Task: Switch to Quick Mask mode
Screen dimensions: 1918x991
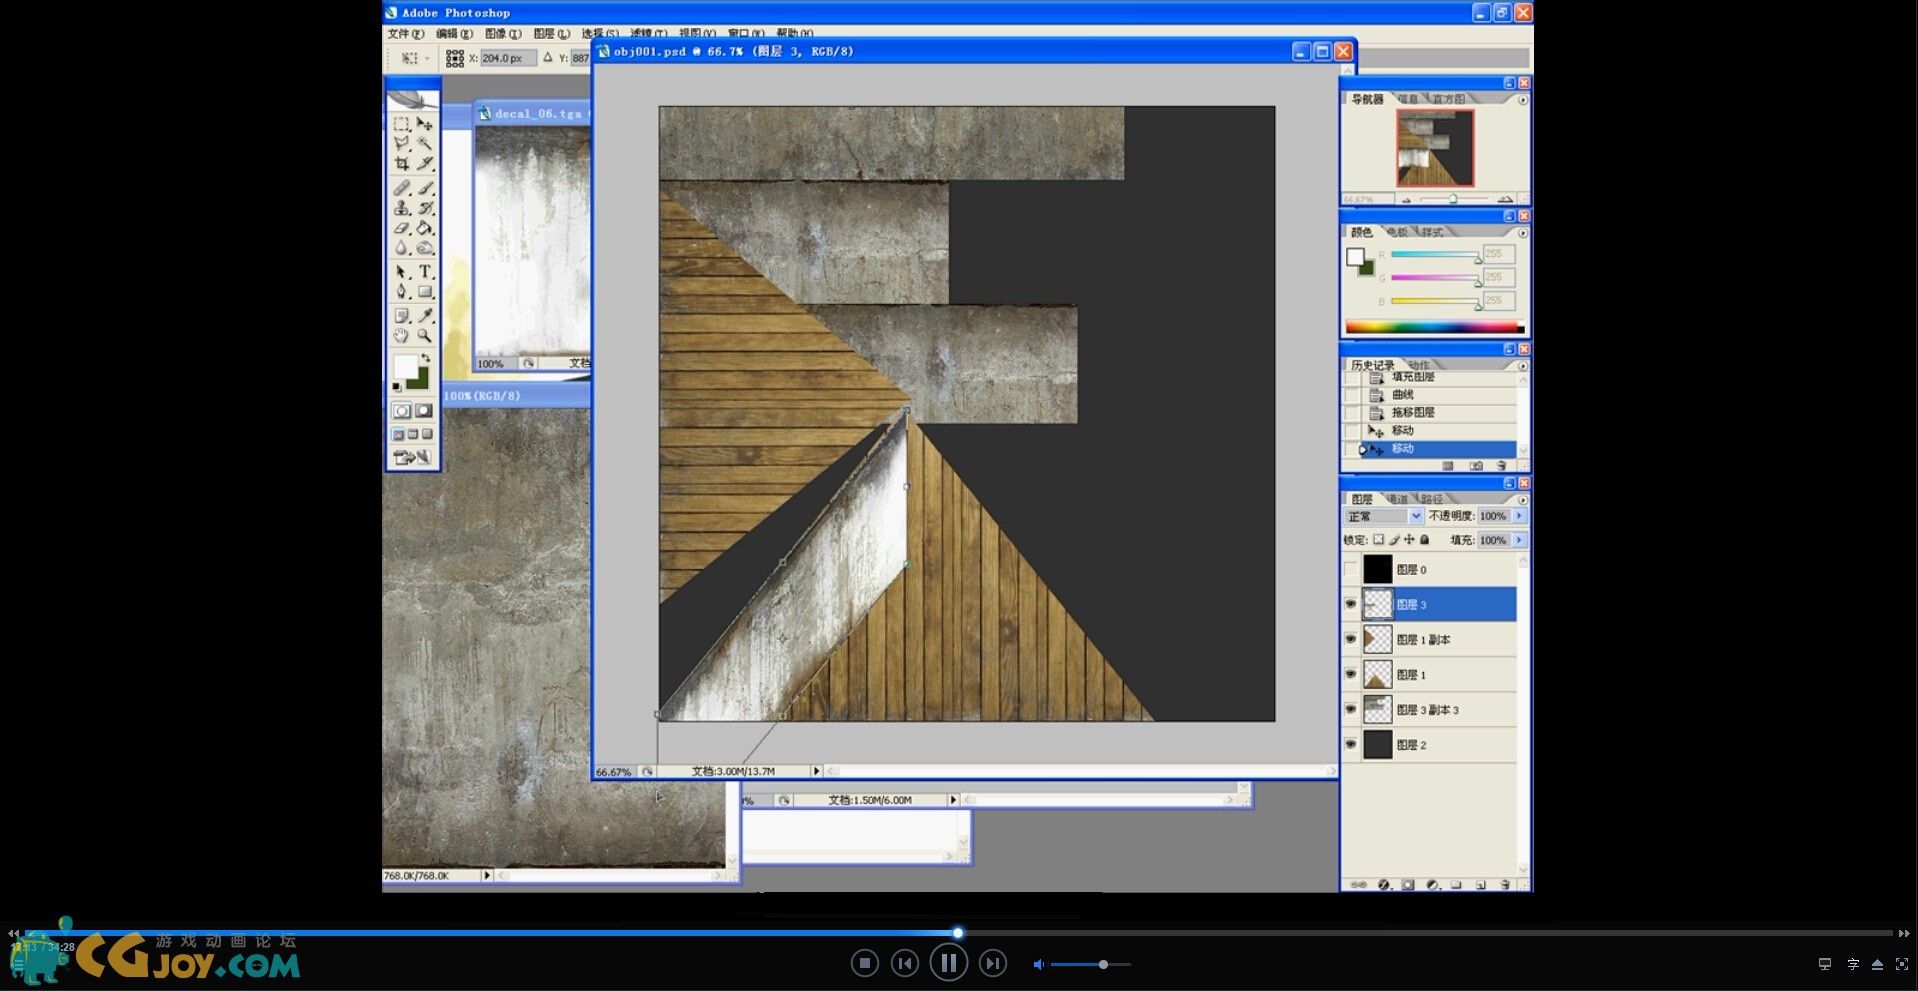Action: click(425, 411)
